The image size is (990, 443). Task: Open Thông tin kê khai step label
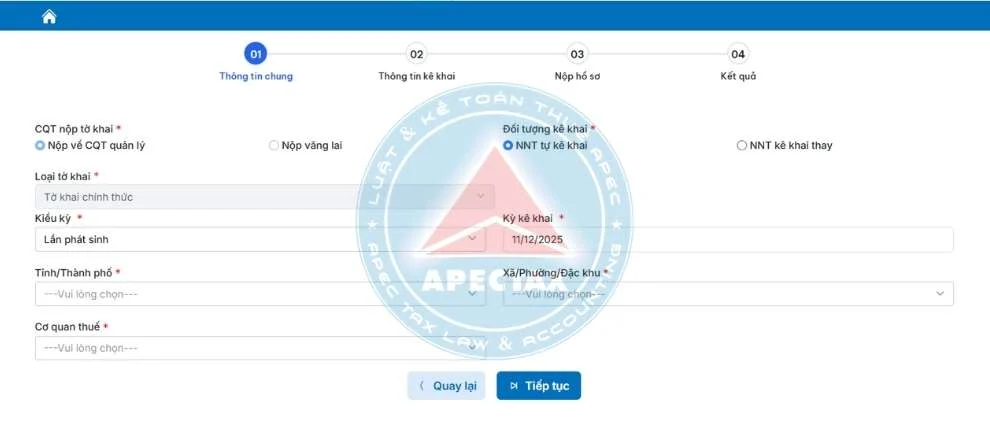tap(417, 76)
